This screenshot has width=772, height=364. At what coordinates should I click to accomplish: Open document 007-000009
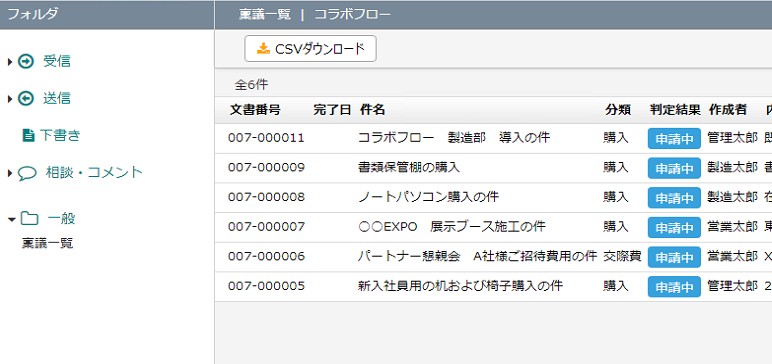[266, 168]
